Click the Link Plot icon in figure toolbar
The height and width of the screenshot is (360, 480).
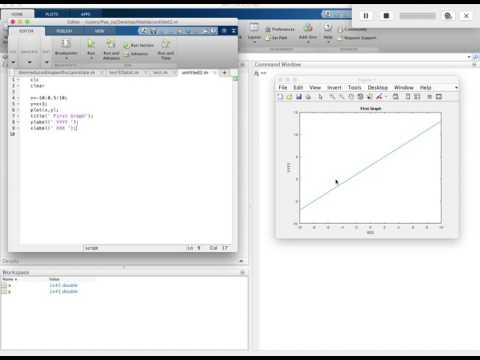tap(396, 97)
